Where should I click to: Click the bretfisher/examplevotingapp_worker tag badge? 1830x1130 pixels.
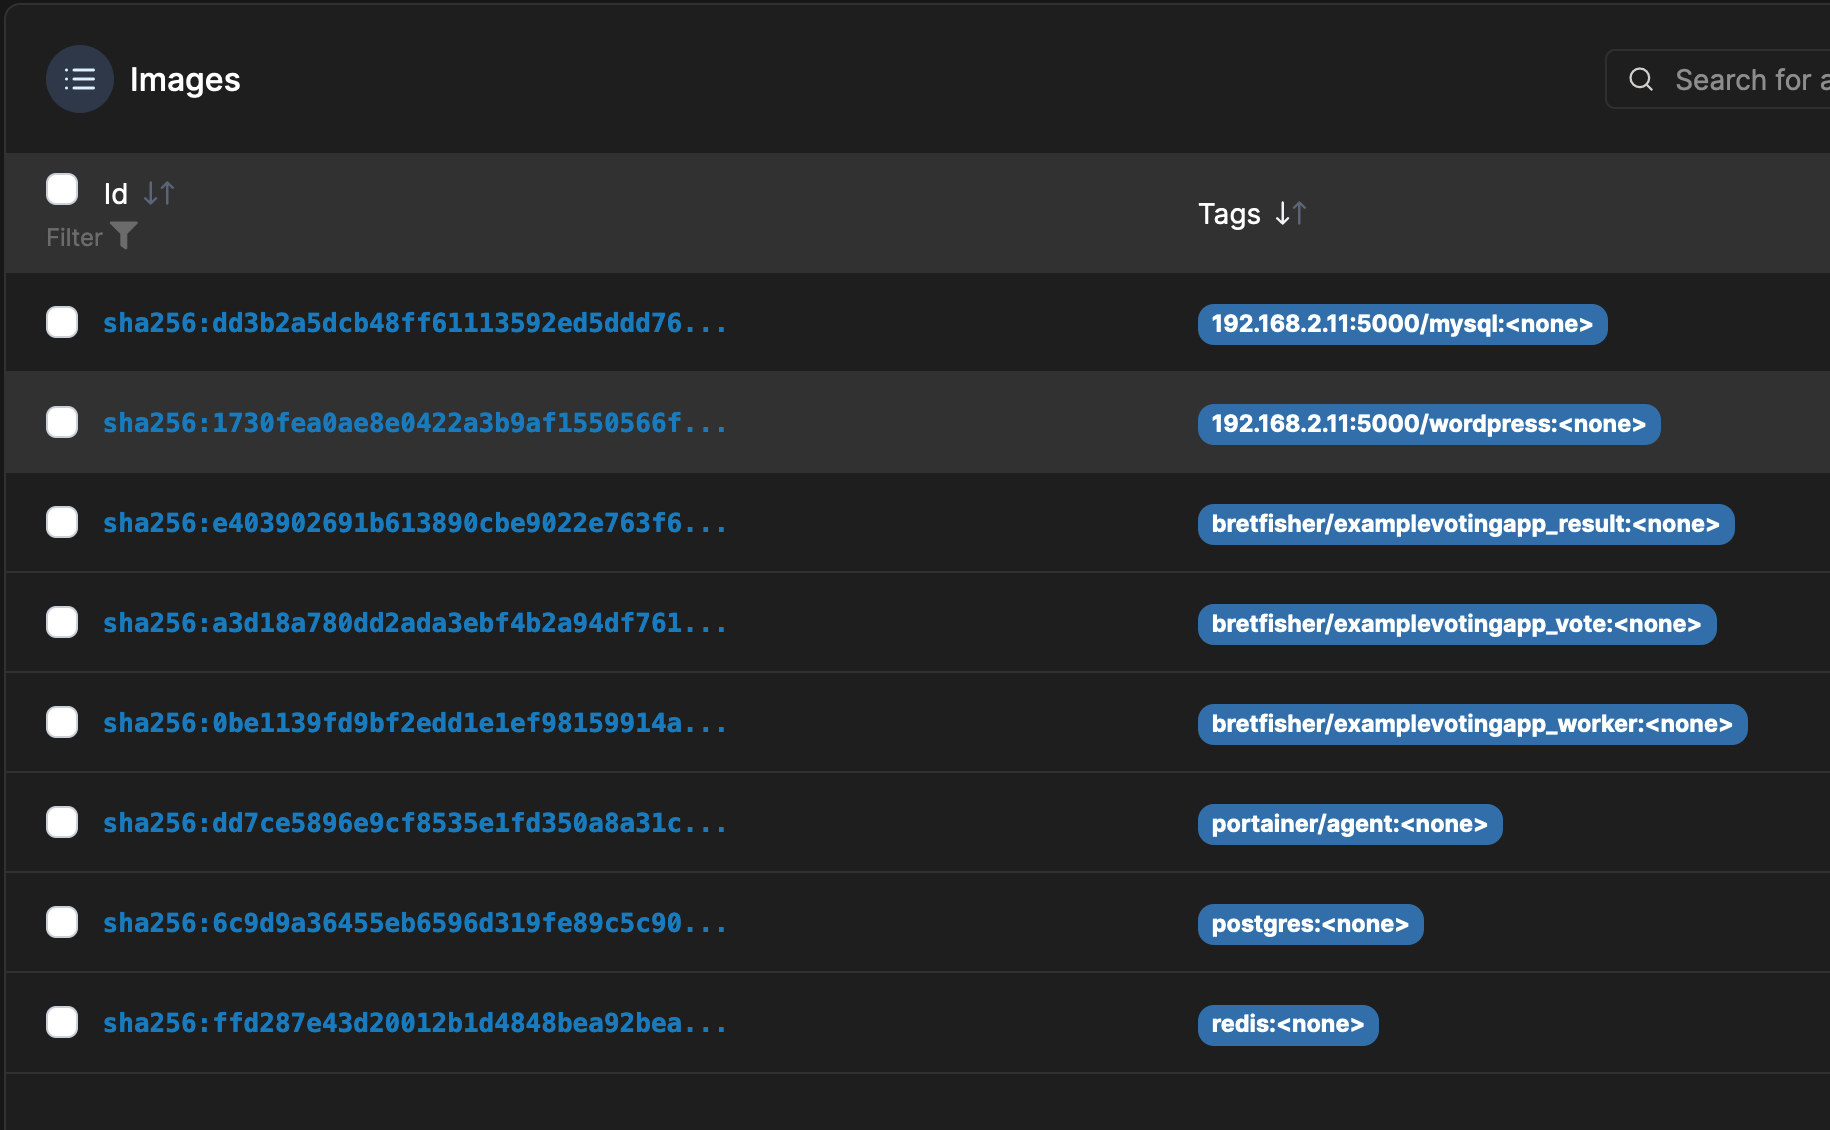pyautogui.click(x=1471, y=724)
